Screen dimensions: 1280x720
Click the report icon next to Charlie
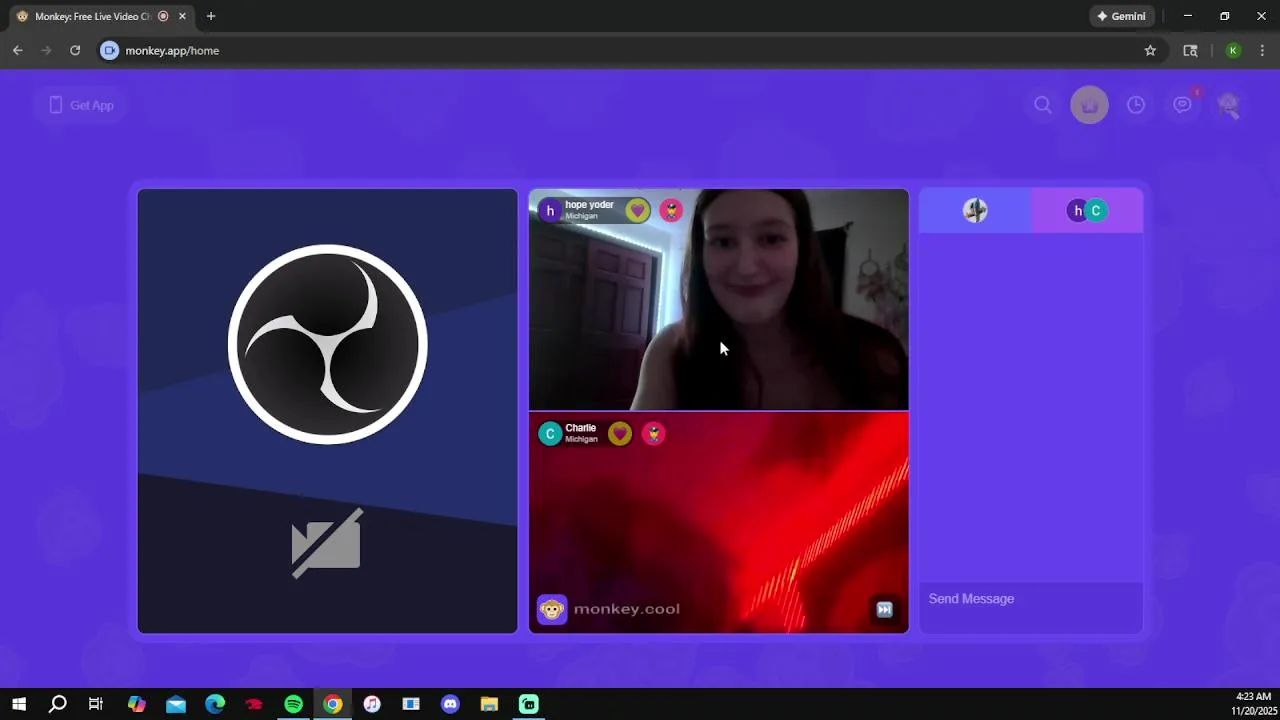tap(653, 434)
